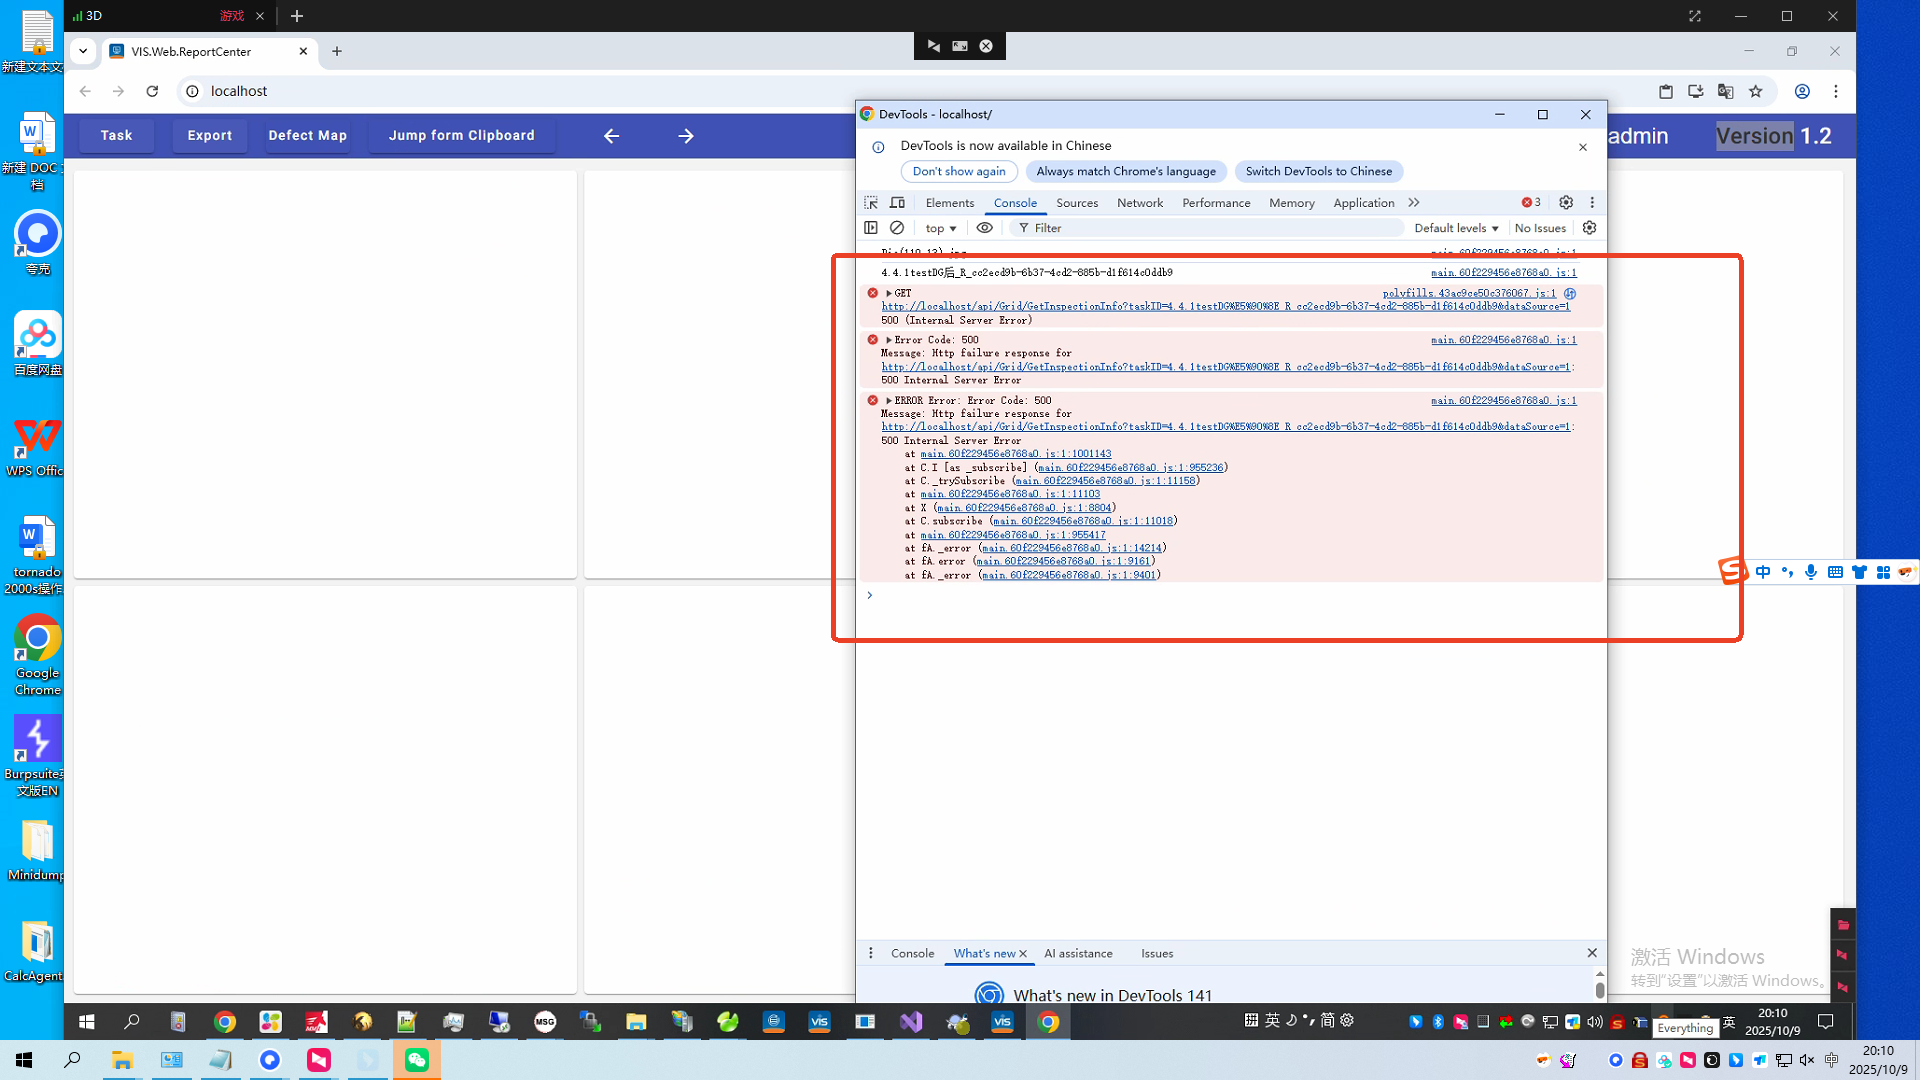Viewport: 1920px width, 1080px height.
Task: Open DevTools settings gear icon
Action: (x=1566, y=202)
